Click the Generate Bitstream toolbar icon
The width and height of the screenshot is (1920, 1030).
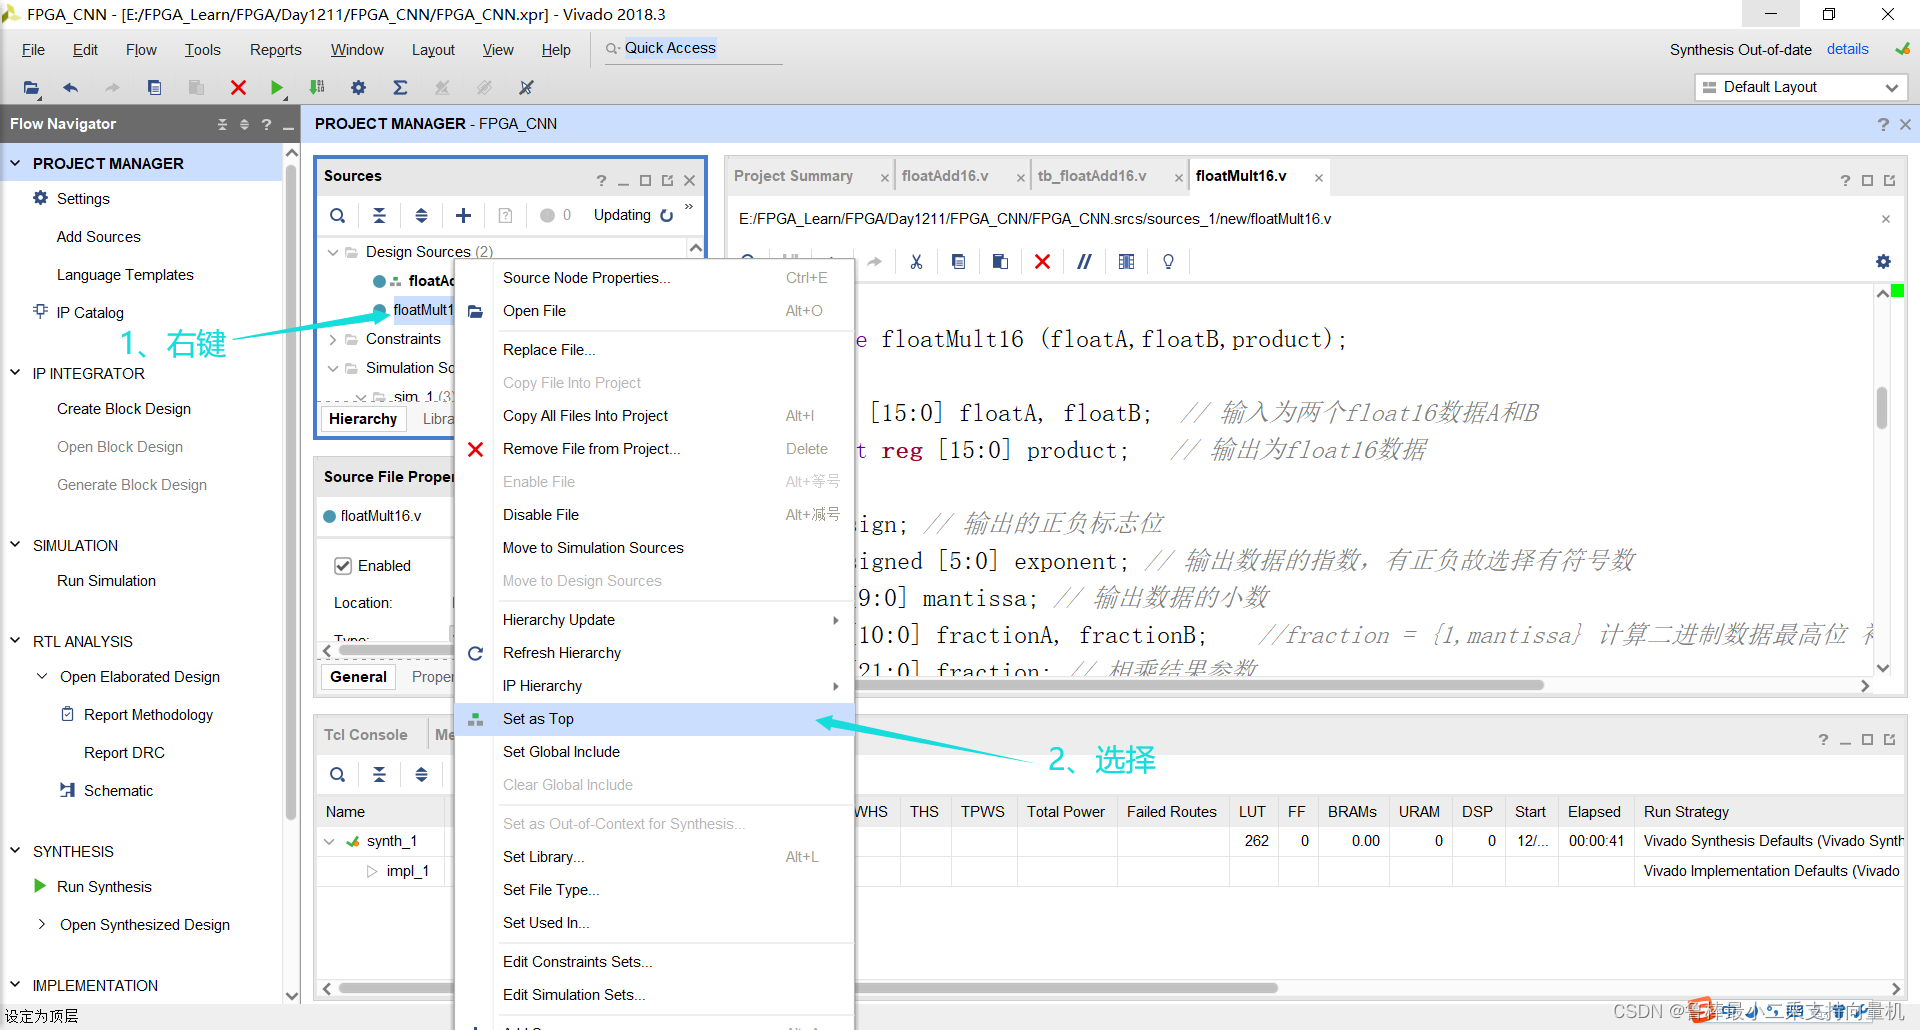click(317, 88)
